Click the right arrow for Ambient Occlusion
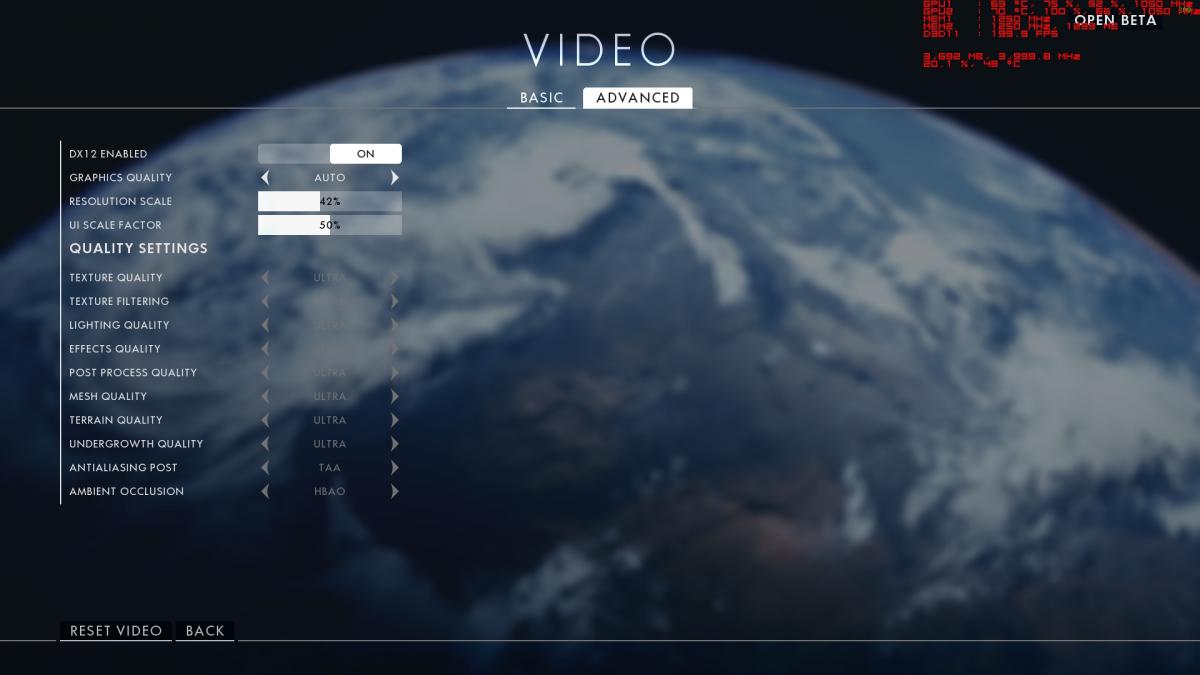 click(x=395, y=491)
